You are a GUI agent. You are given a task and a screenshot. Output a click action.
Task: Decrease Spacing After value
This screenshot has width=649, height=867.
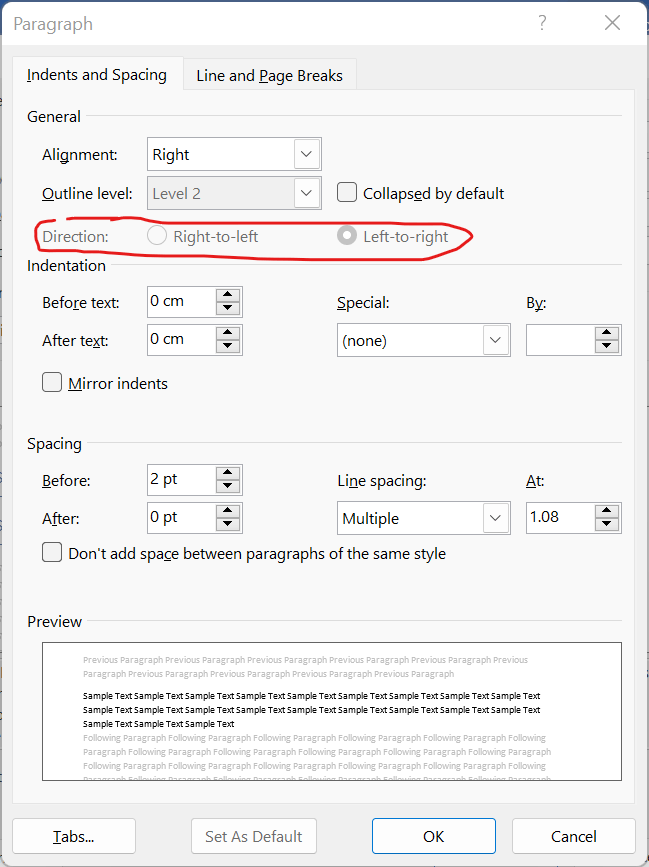click(x=228, y=525)
